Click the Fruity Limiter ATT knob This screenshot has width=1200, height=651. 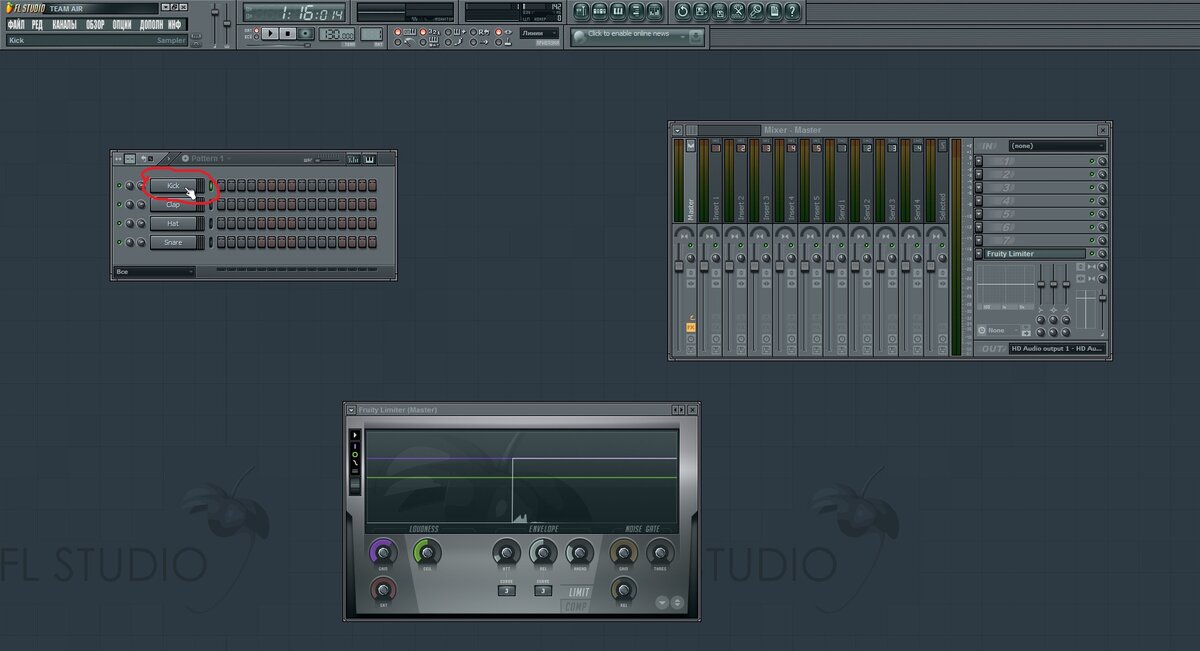point(506,553)
